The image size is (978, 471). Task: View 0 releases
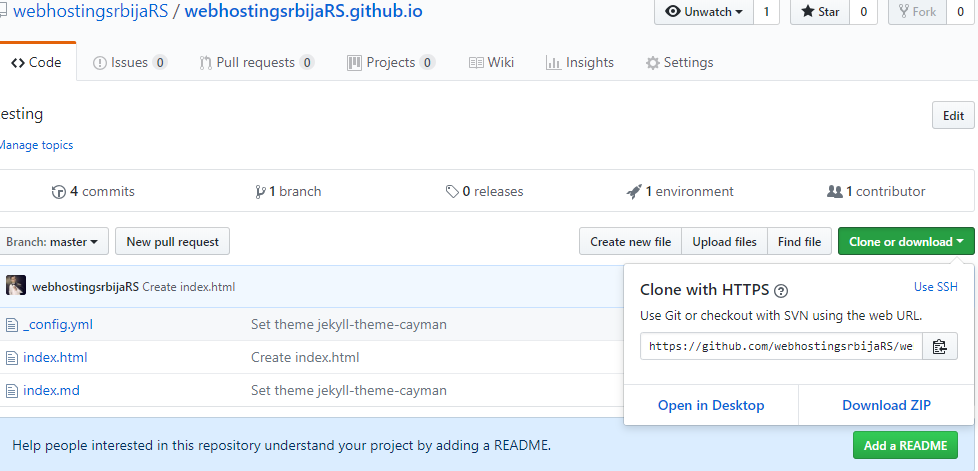pos(485,192)
